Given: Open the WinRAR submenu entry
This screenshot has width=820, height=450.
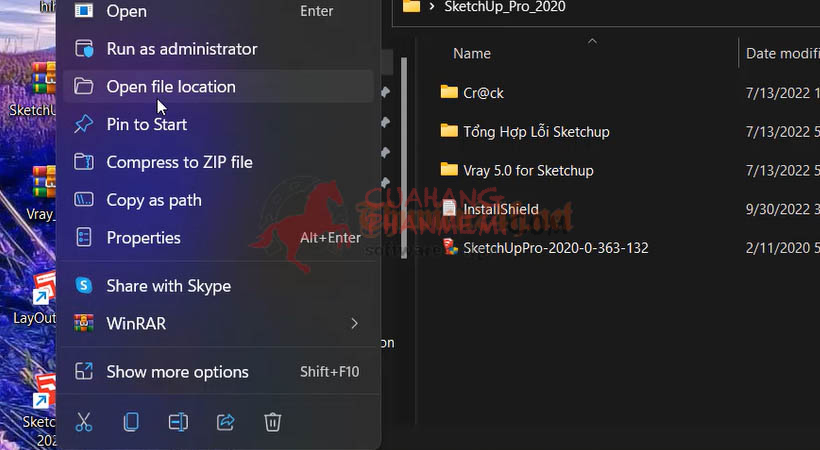Looking at the screenshot, I should [218, 323].
